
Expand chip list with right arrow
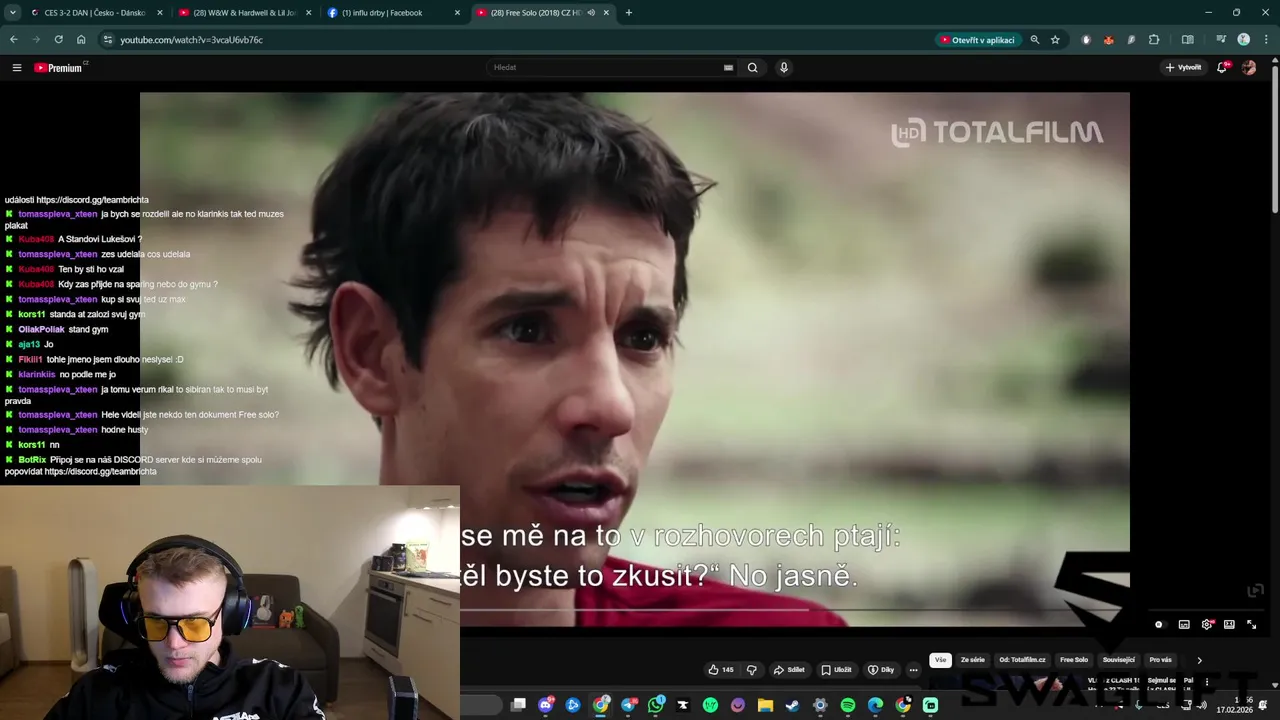(1199, 660)
